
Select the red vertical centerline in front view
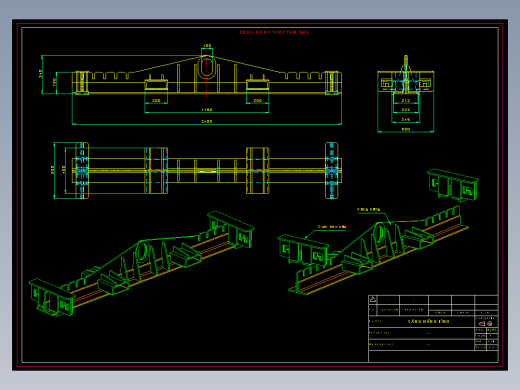click(207, 74)
